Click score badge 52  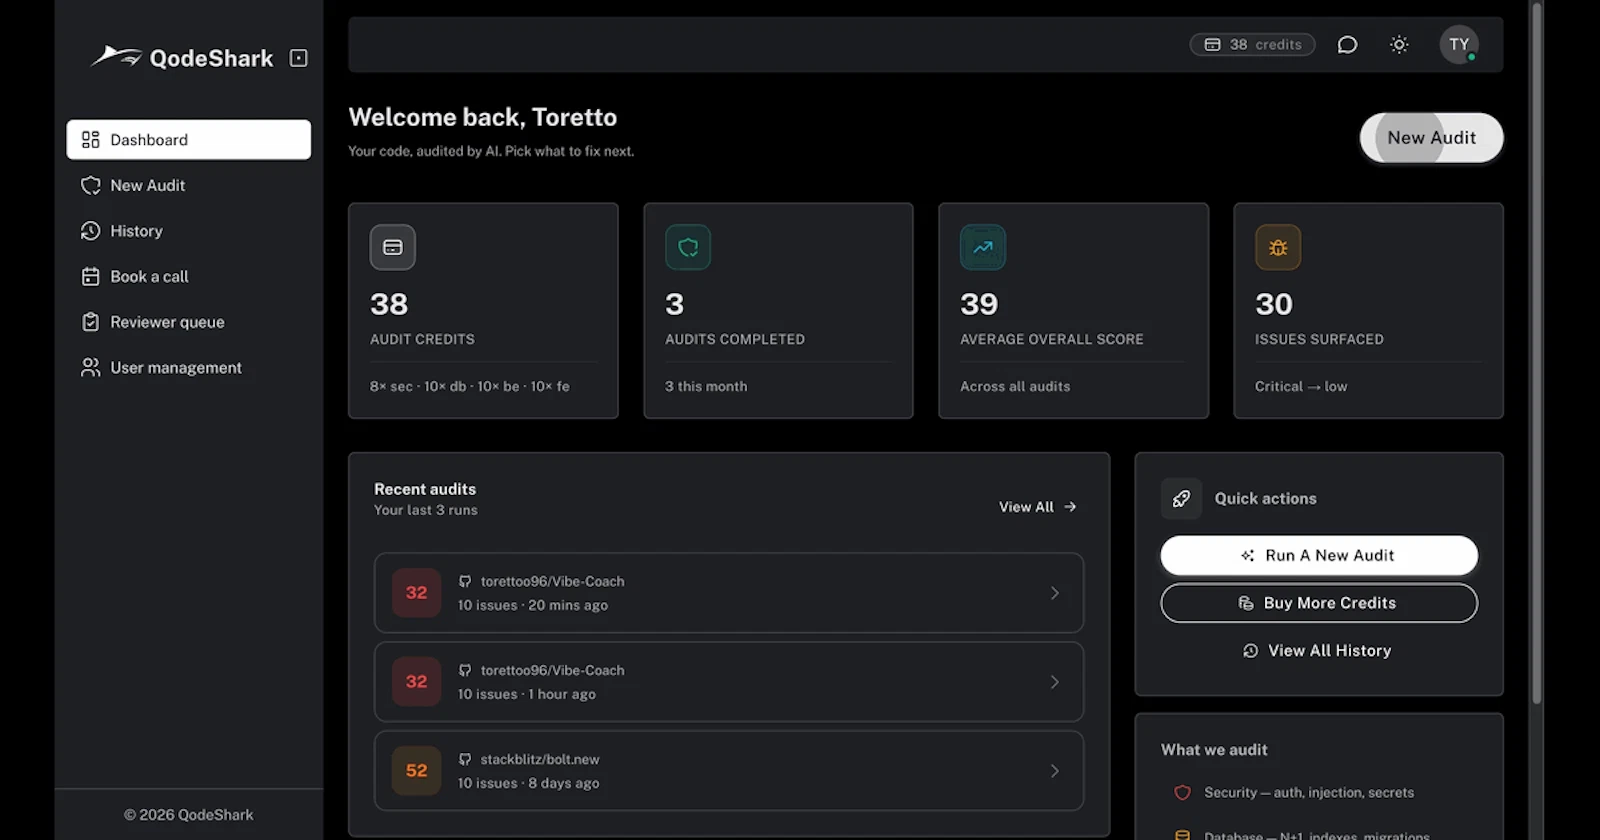click(416, 771)
